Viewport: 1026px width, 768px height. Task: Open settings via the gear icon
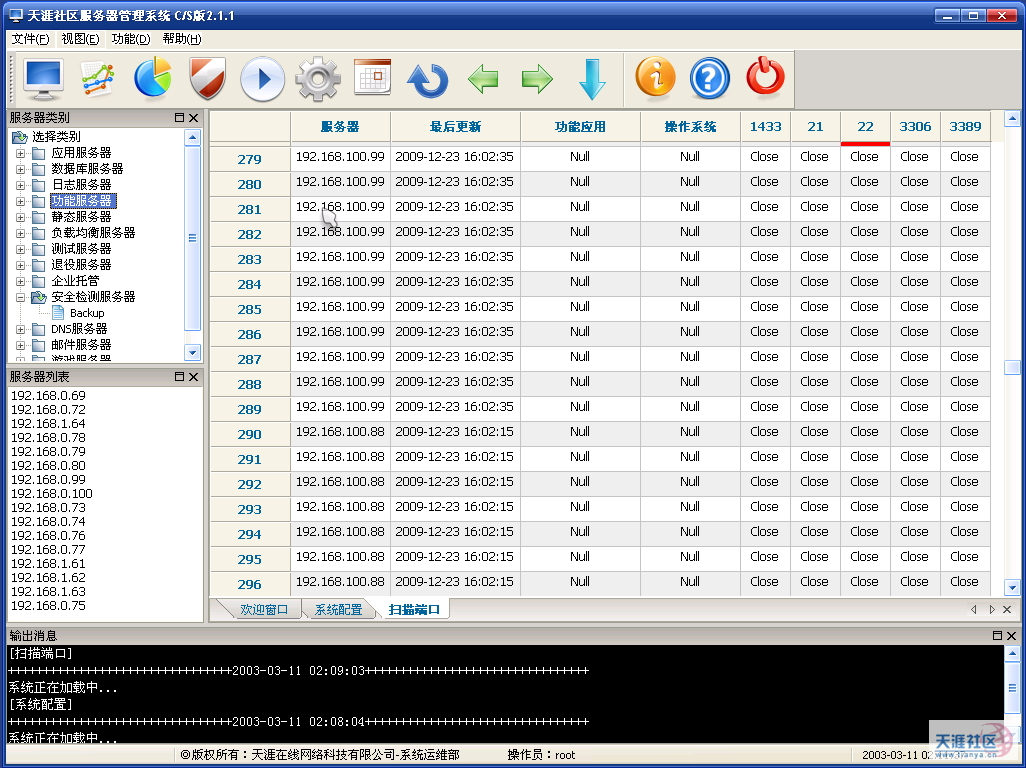tap(318, 78)
